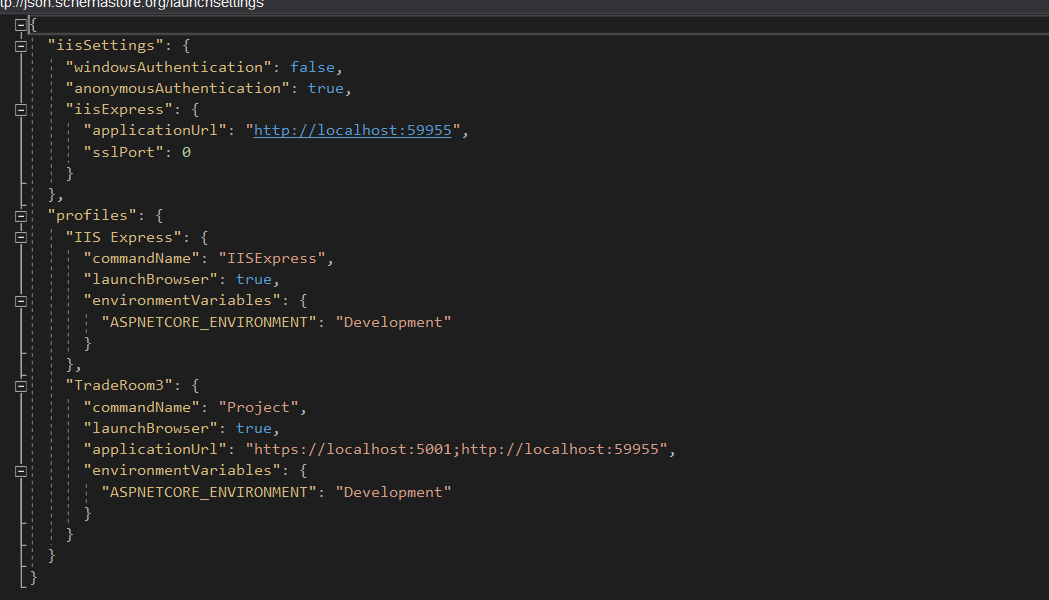Click the "profiles" key
The image size is (1049, 600).
click(x=92, y=215)
